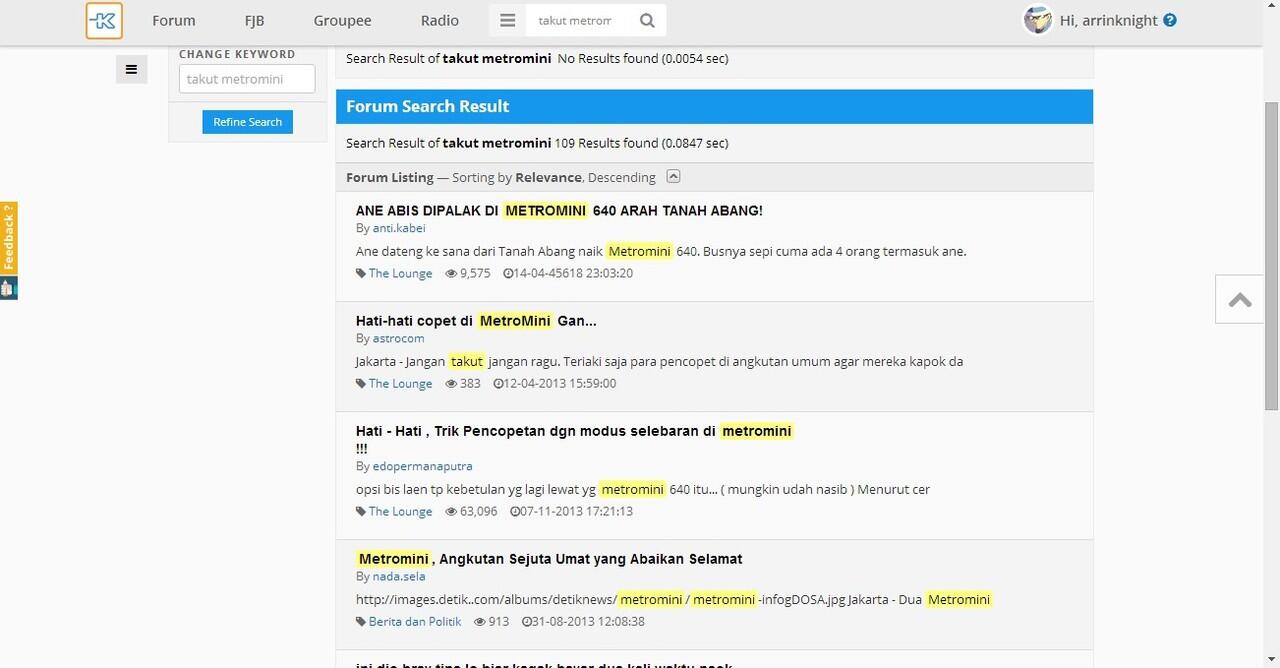Click the snippet starting 'opsi bis laen'
1280x668 pixels.
click(643, 489)
